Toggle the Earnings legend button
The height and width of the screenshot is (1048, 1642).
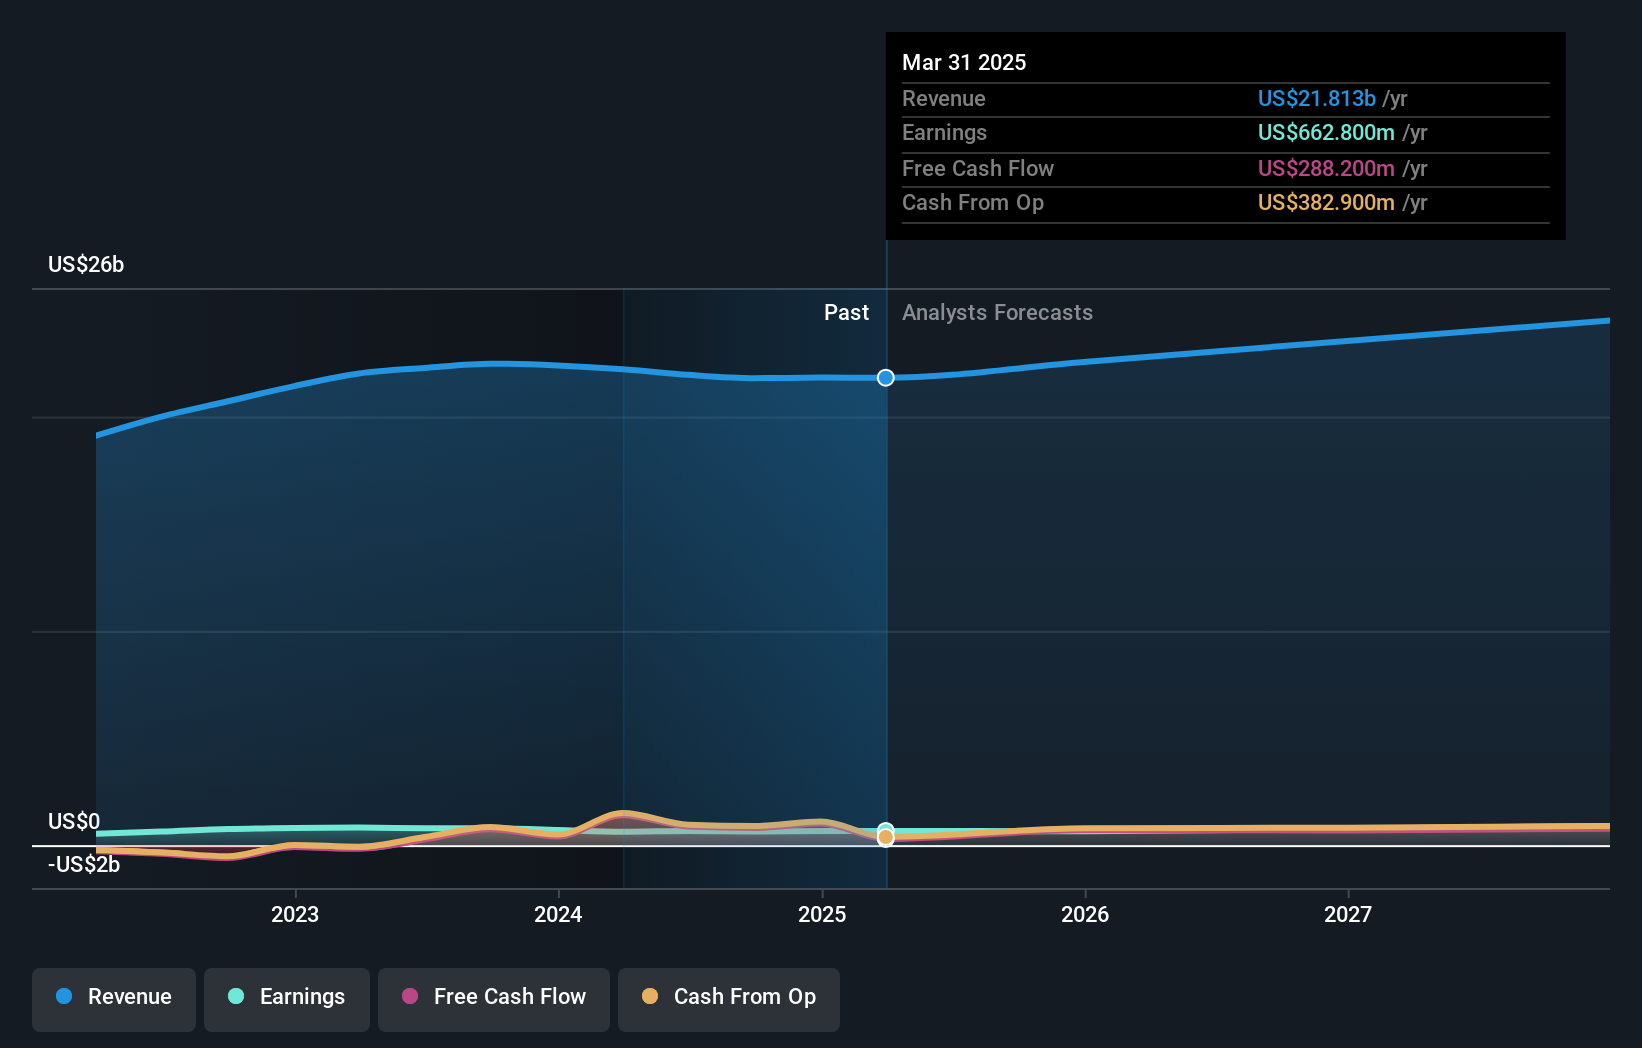[287, 999]
